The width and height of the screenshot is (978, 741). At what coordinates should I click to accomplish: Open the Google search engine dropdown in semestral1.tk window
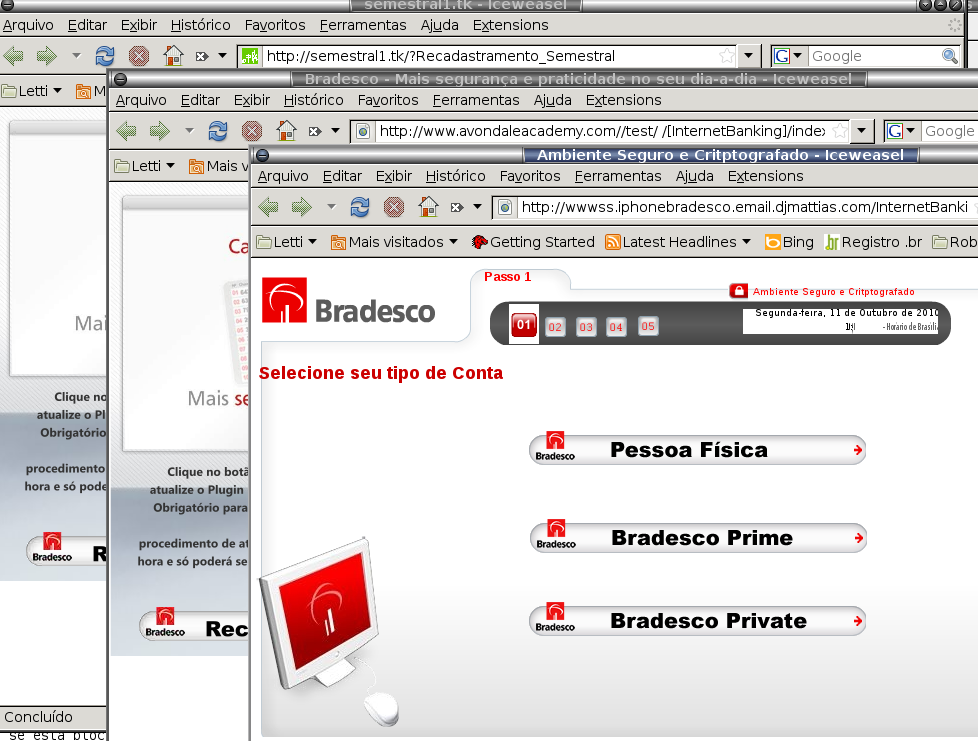click(788, 56)
